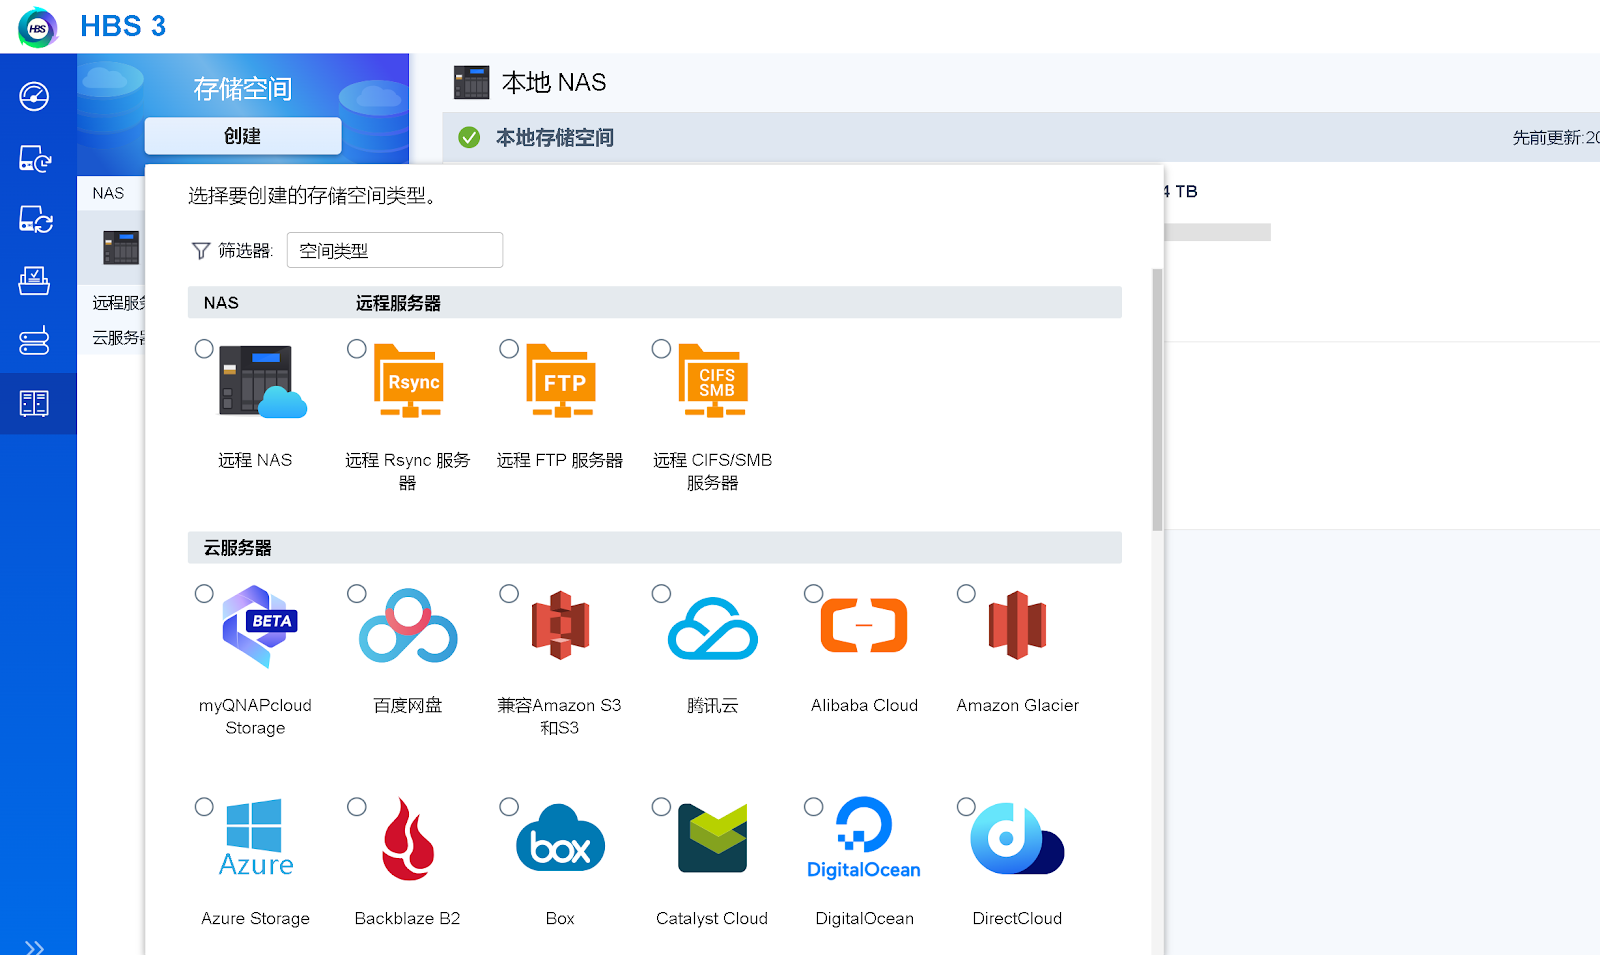Click the myQNAPcloud BETA icon

259,626
